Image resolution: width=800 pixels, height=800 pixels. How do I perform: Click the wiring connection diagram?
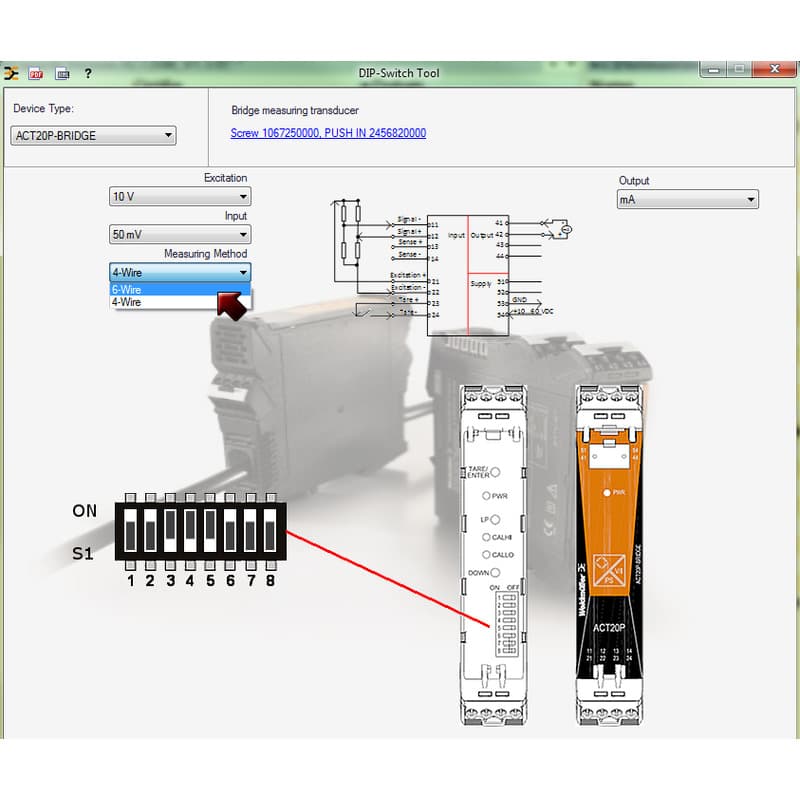tap(452, 268)
